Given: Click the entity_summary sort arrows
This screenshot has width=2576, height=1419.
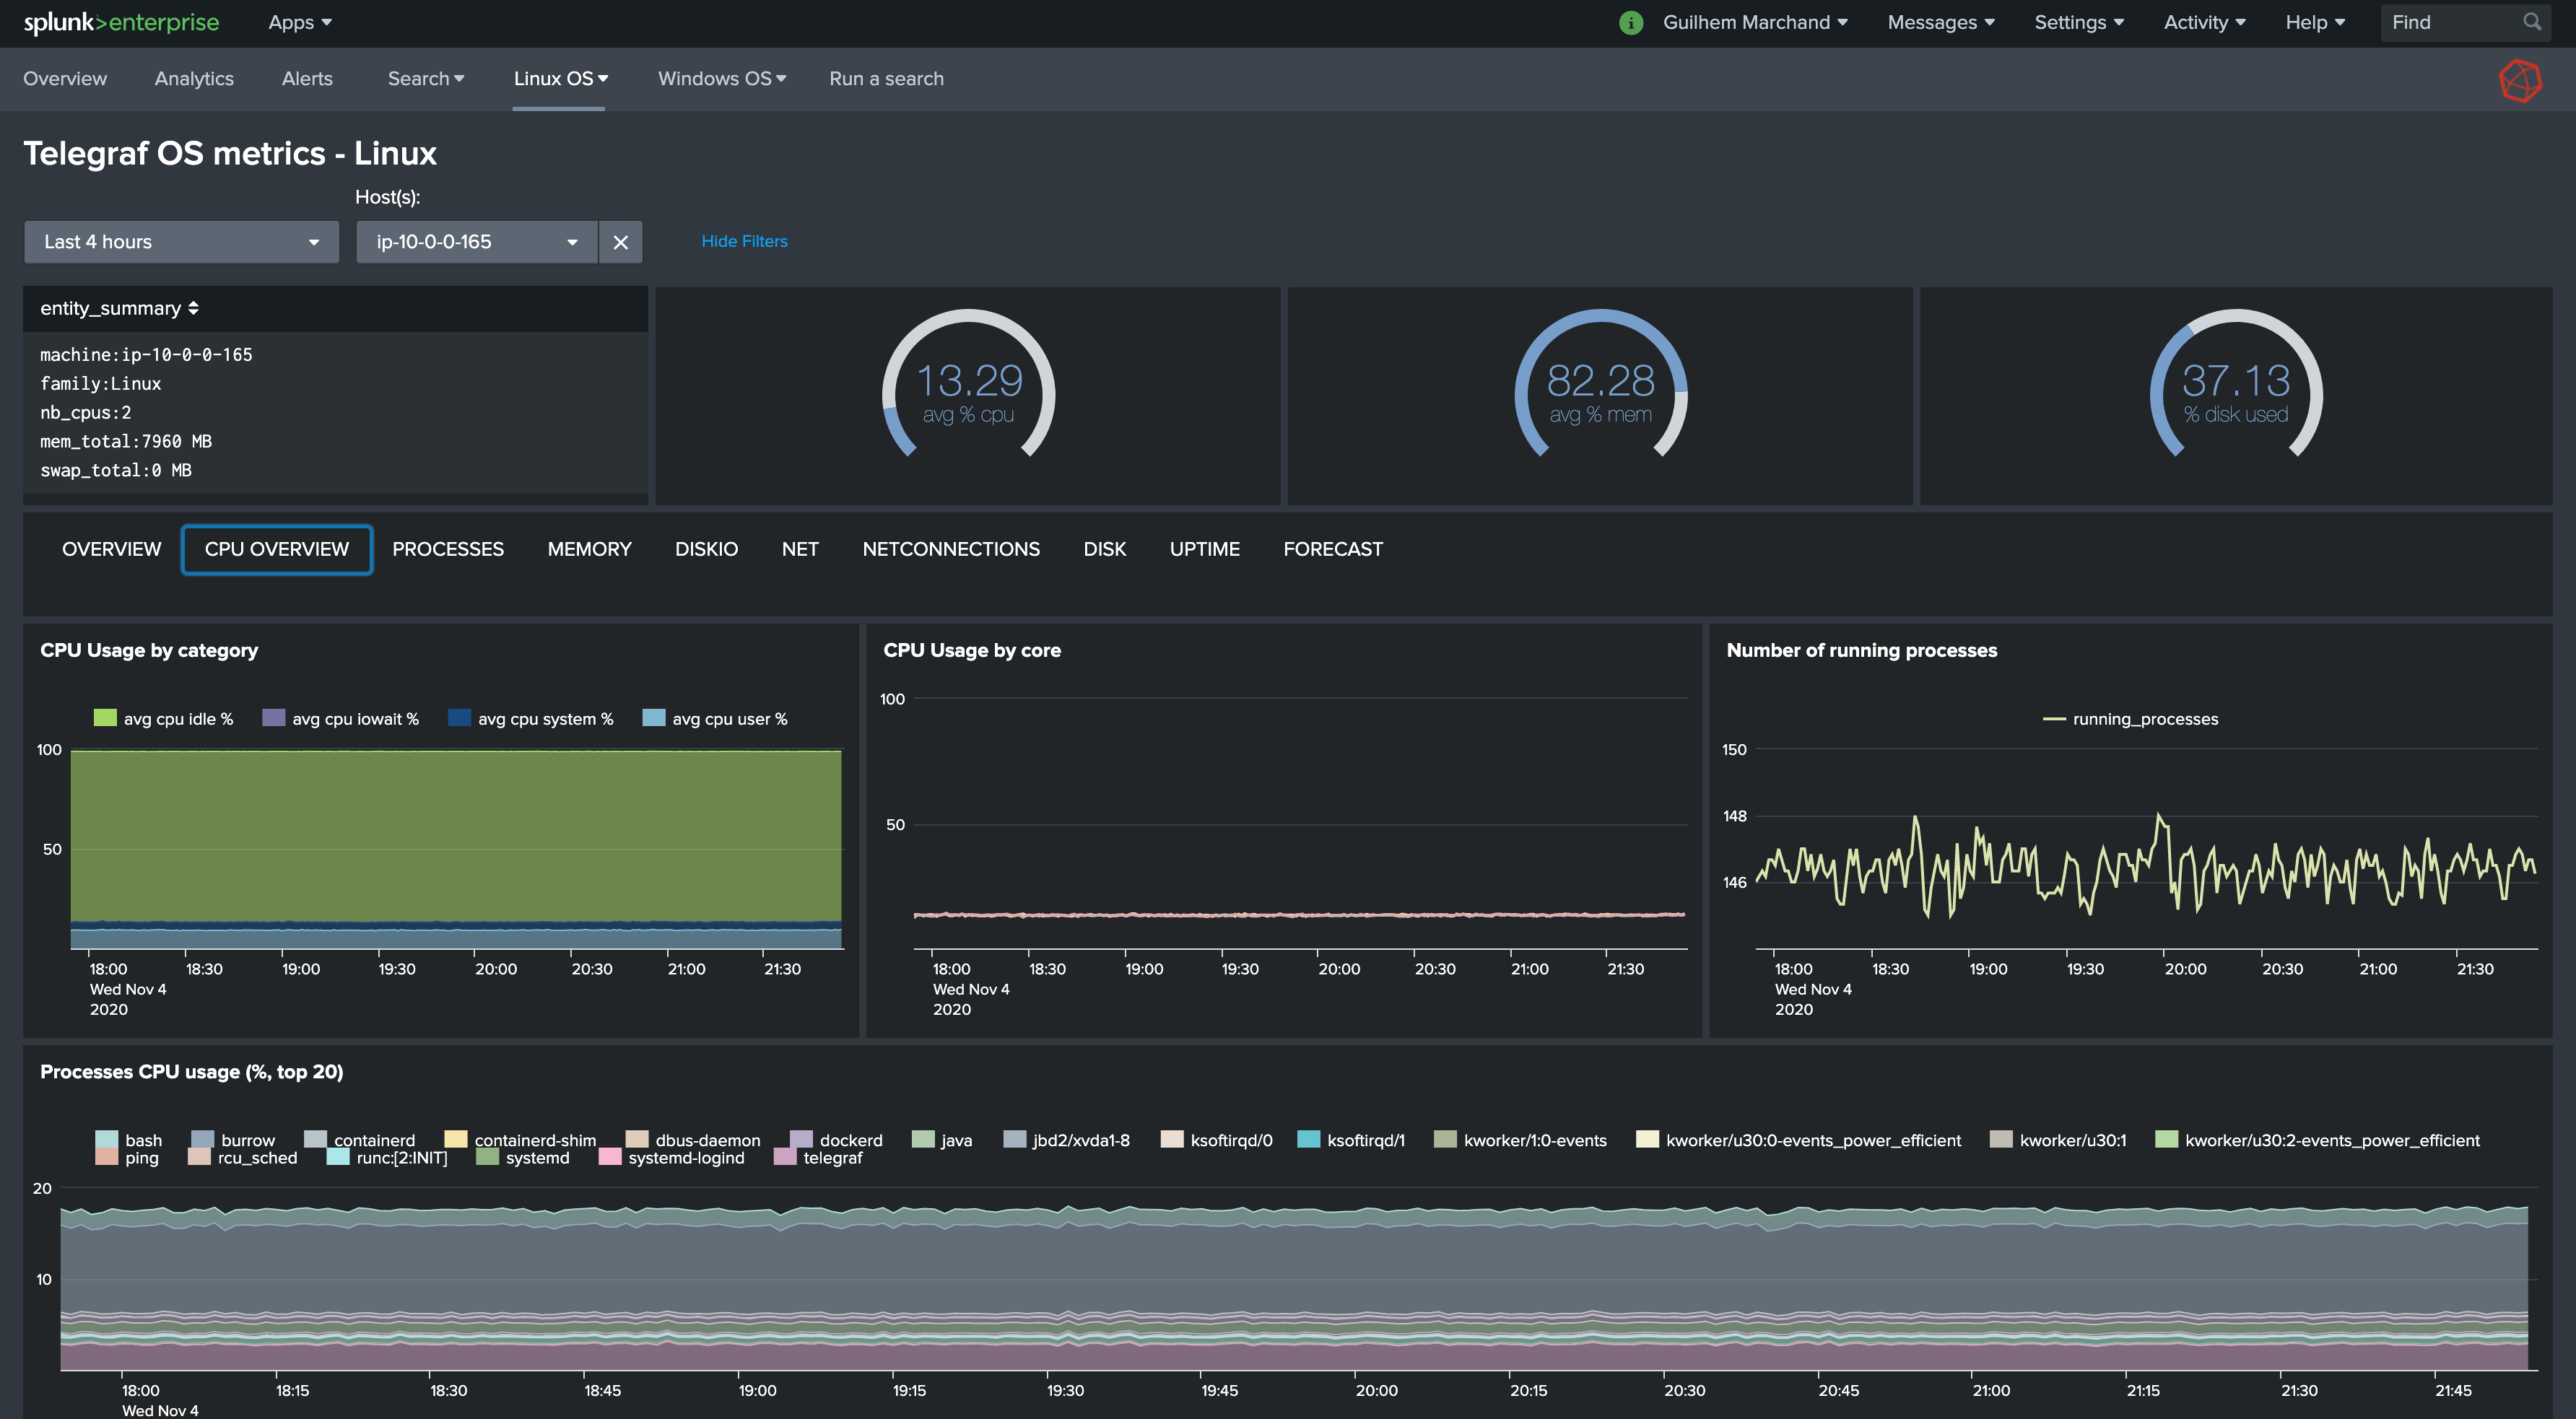Looking at the screenshot, I should pyautogui.click(x=193, y=308).
